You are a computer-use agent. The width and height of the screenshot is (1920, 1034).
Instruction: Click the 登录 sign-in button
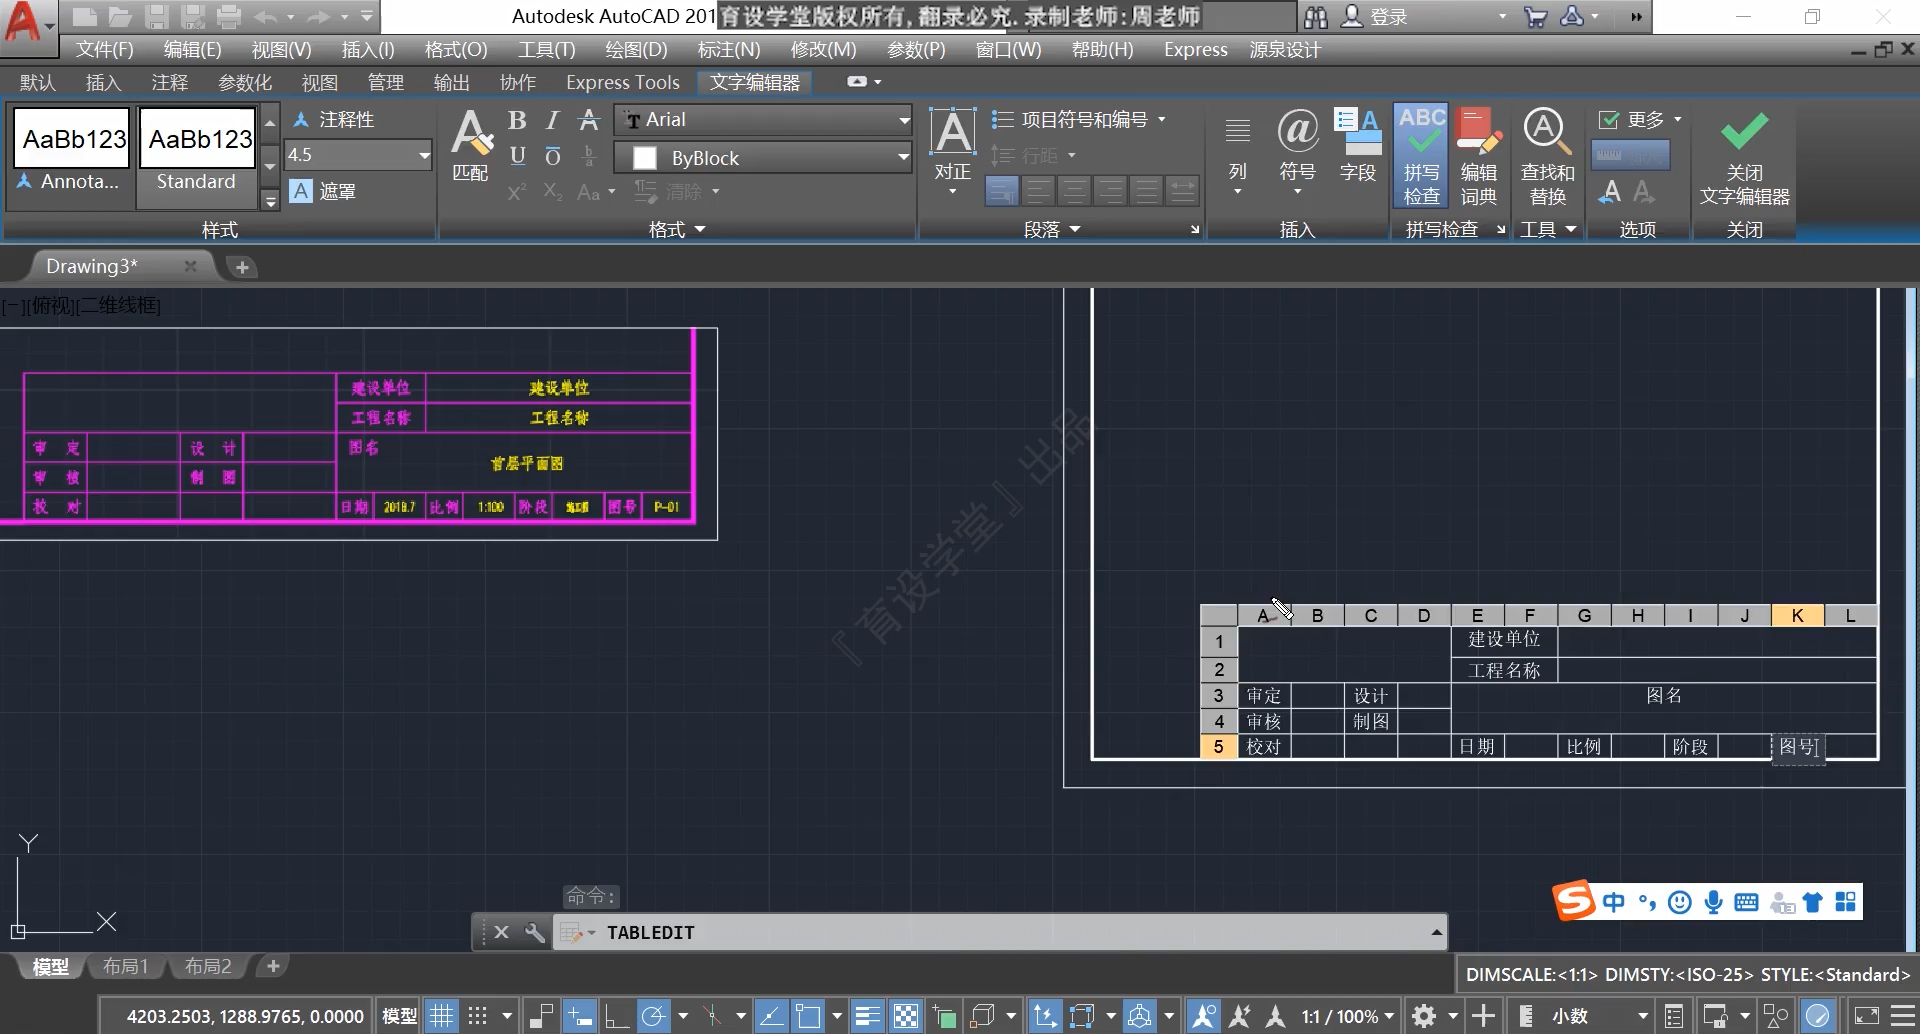(x=1374, y=17)
